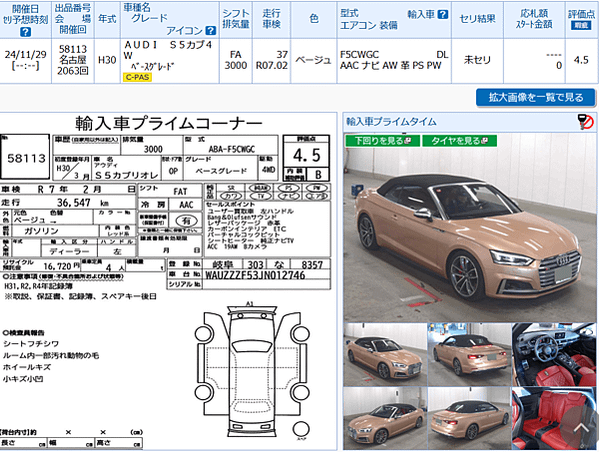Click the 37 R07.02 mileage cell
Screen dimensions: 599x452
[x=271, y=60]
